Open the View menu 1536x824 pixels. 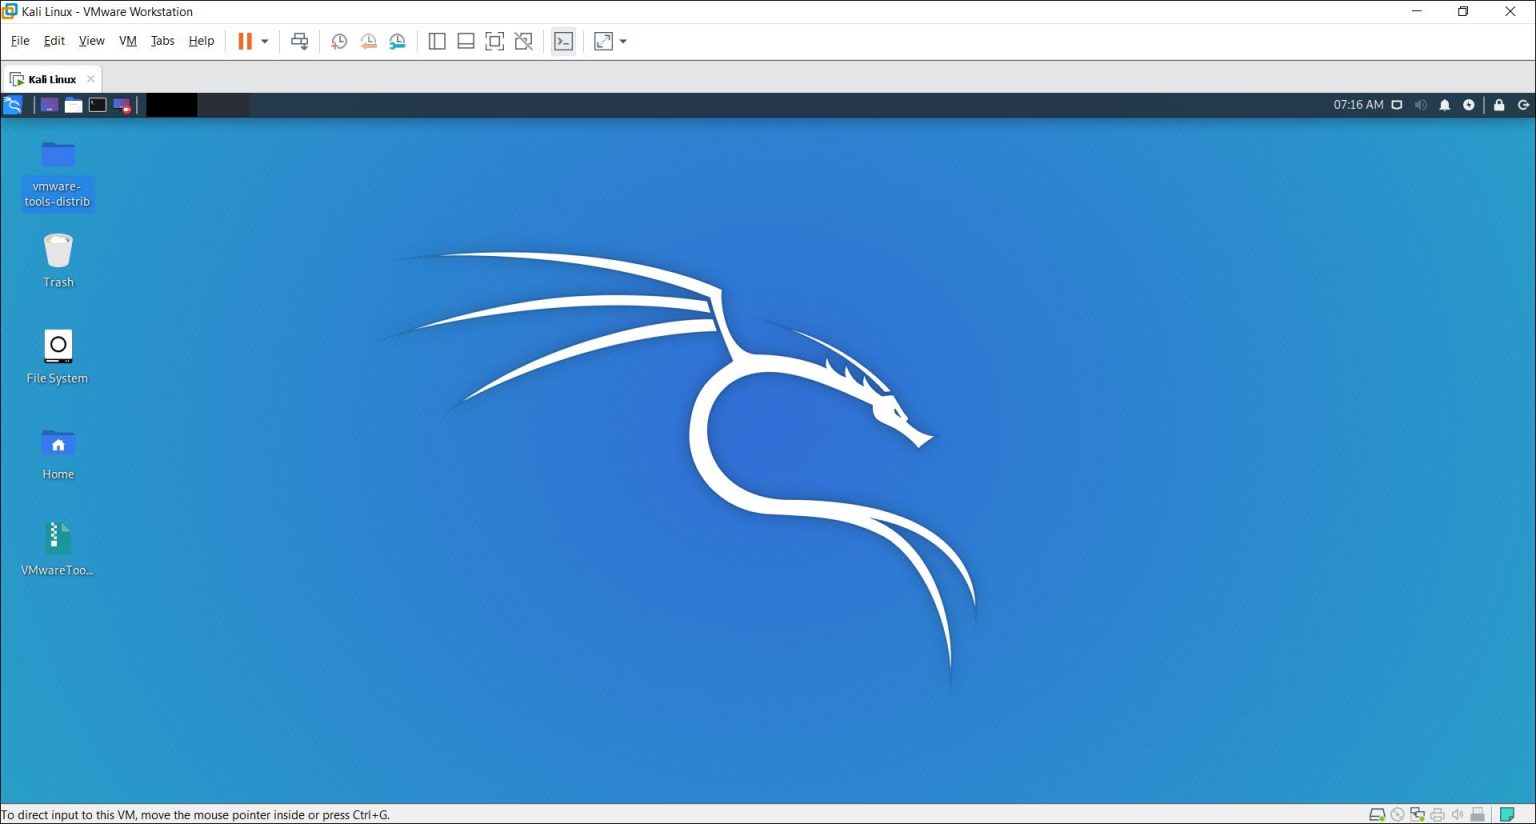click(x=91, y=41)
